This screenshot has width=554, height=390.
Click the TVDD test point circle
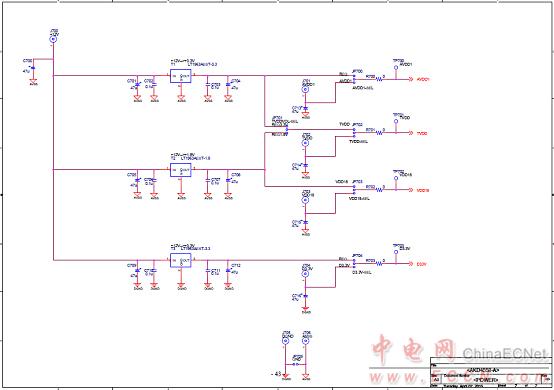(396, 122)
